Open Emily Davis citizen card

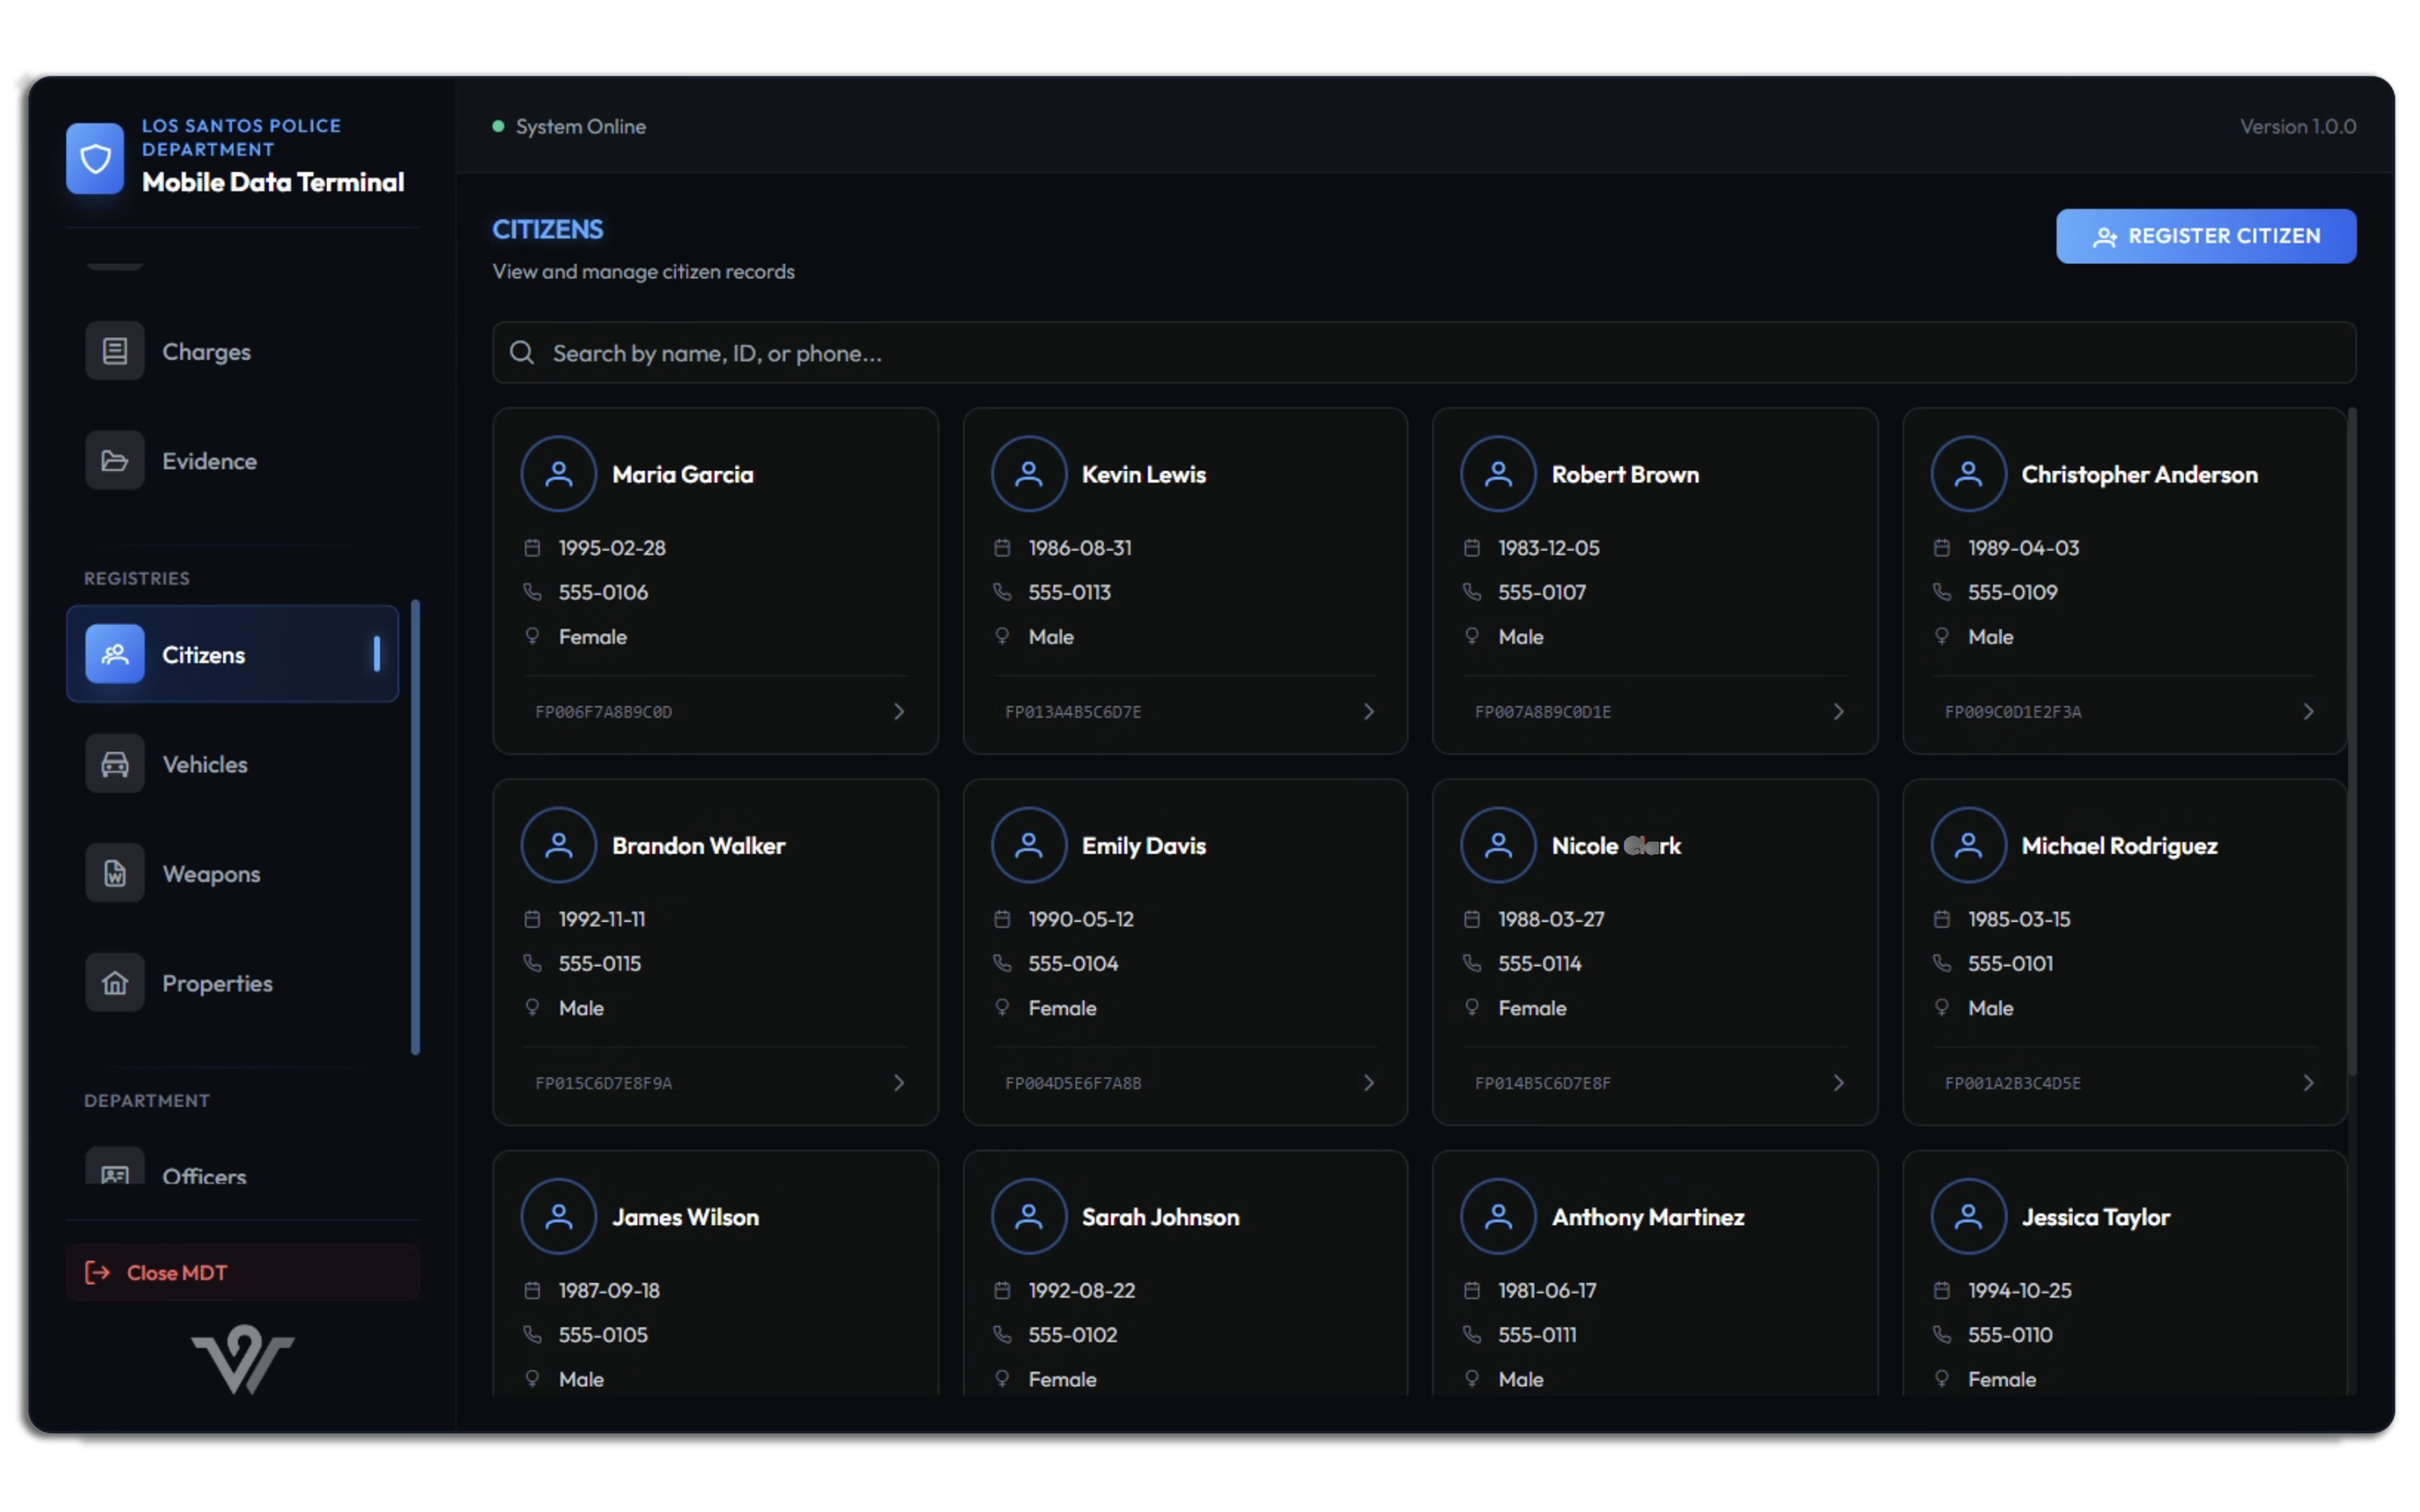(x=1184, y=951)
